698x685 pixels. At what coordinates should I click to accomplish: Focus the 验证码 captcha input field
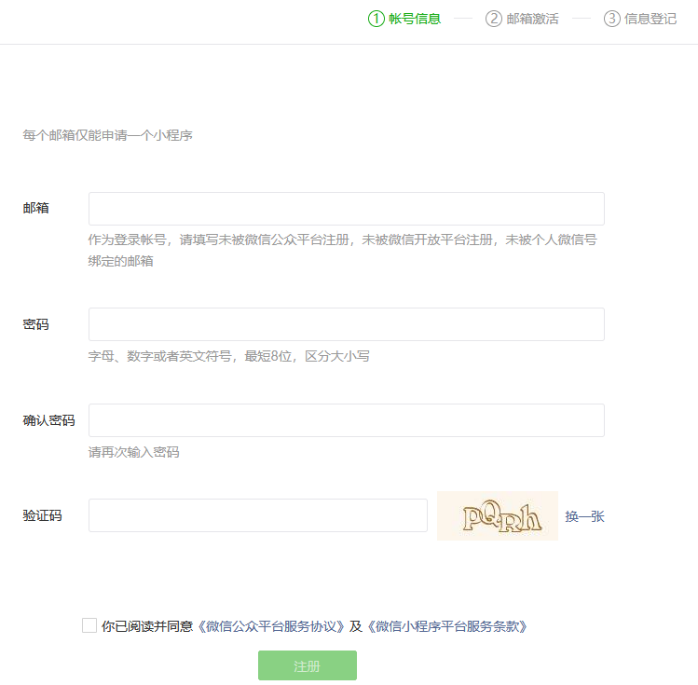click(258, 515)
